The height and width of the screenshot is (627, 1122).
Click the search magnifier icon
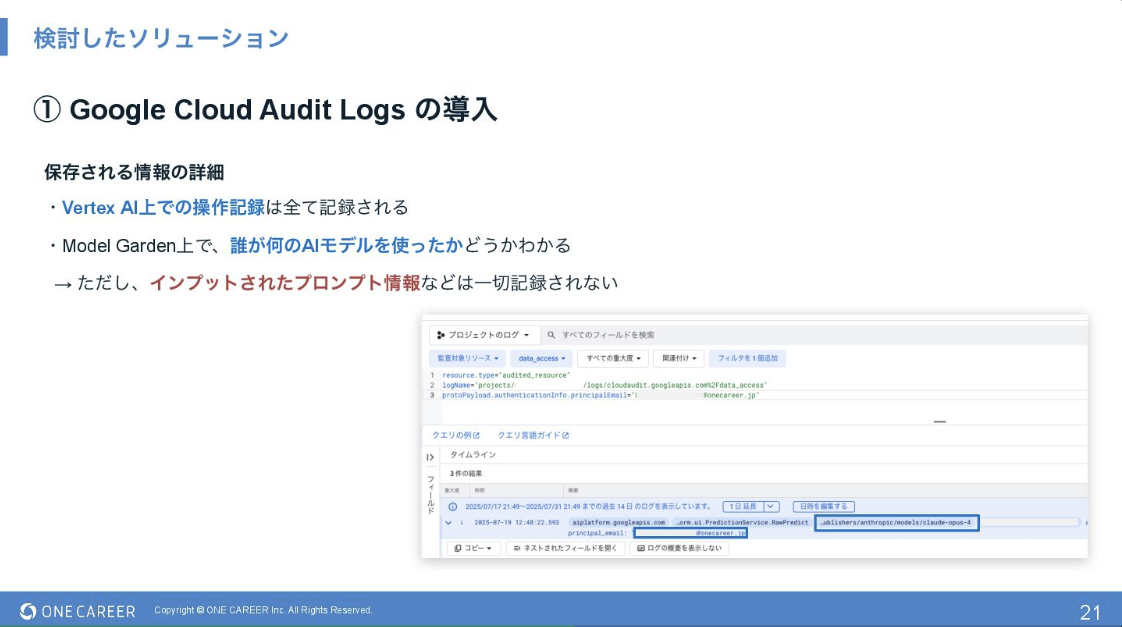[551, 335]
